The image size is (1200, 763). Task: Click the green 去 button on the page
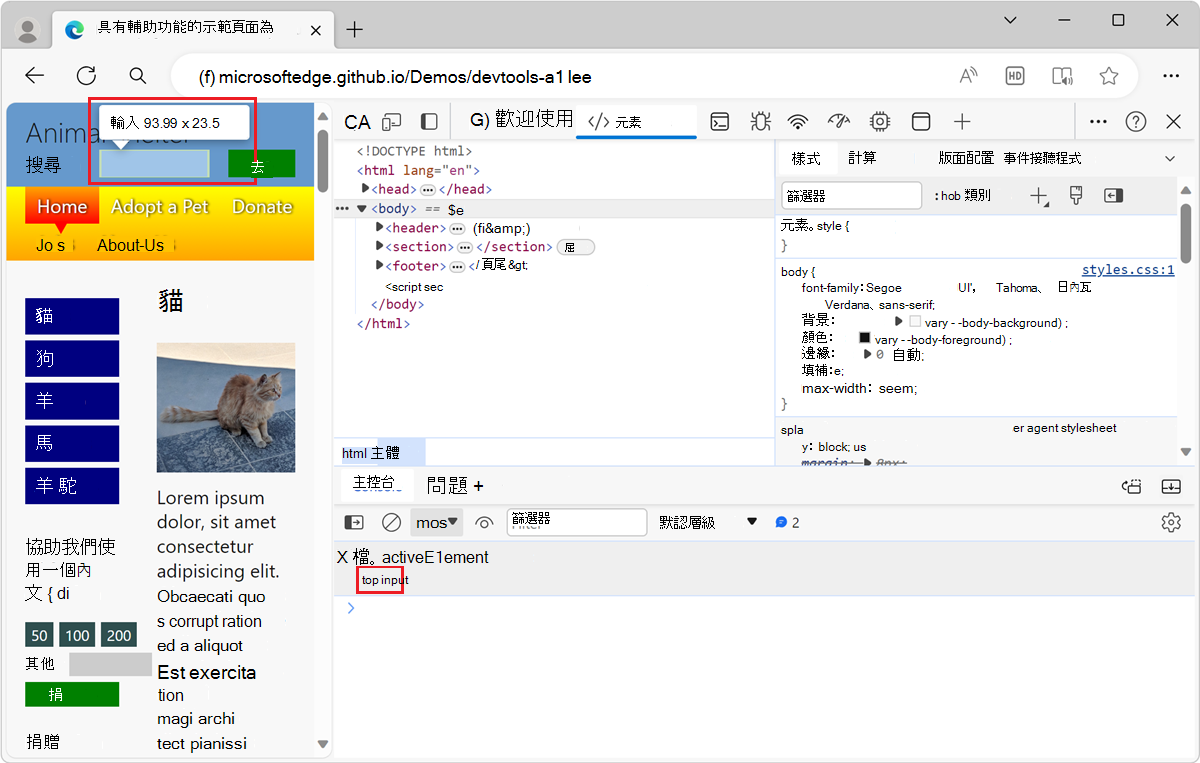tap(261, 163)
